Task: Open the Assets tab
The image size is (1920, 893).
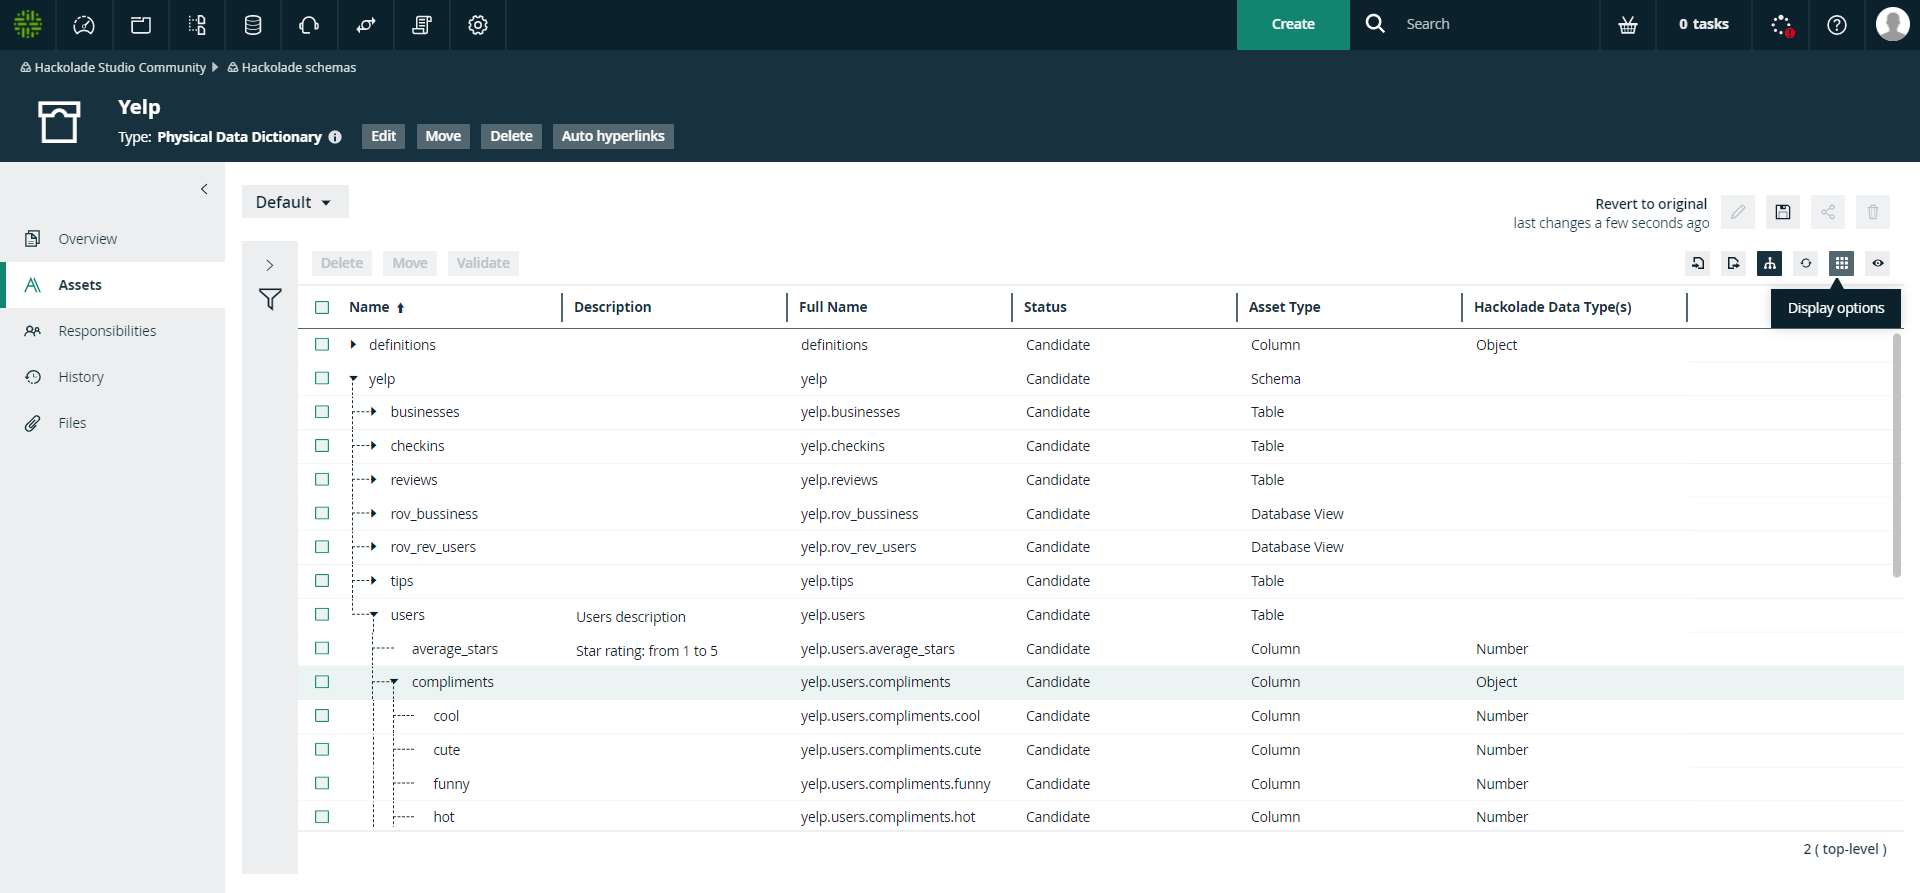Action: 112,285
